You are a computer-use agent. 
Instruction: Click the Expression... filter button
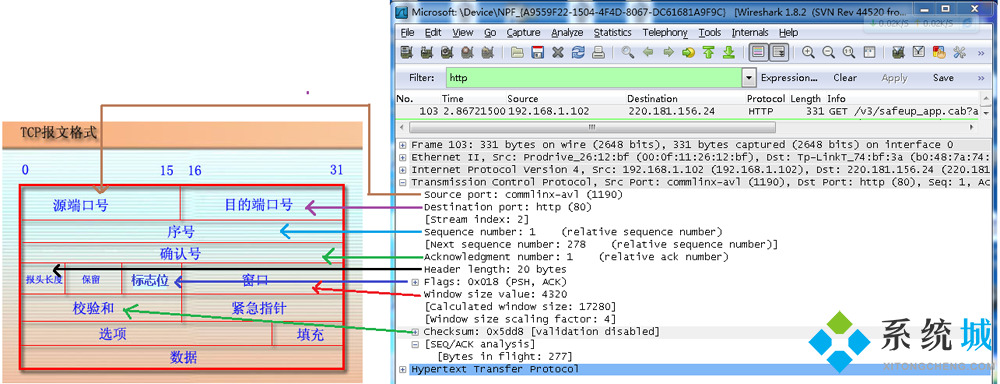pyautogui.click(x=789, y=78)
